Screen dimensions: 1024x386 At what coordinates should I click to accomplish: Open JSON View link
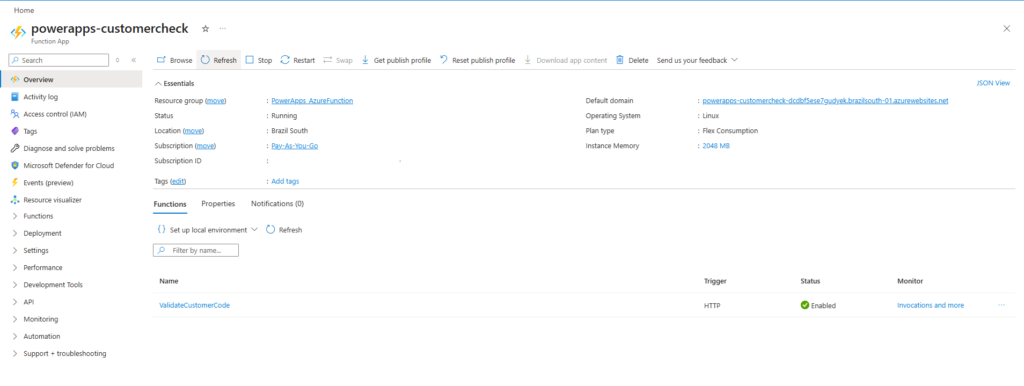click(993, 84)
